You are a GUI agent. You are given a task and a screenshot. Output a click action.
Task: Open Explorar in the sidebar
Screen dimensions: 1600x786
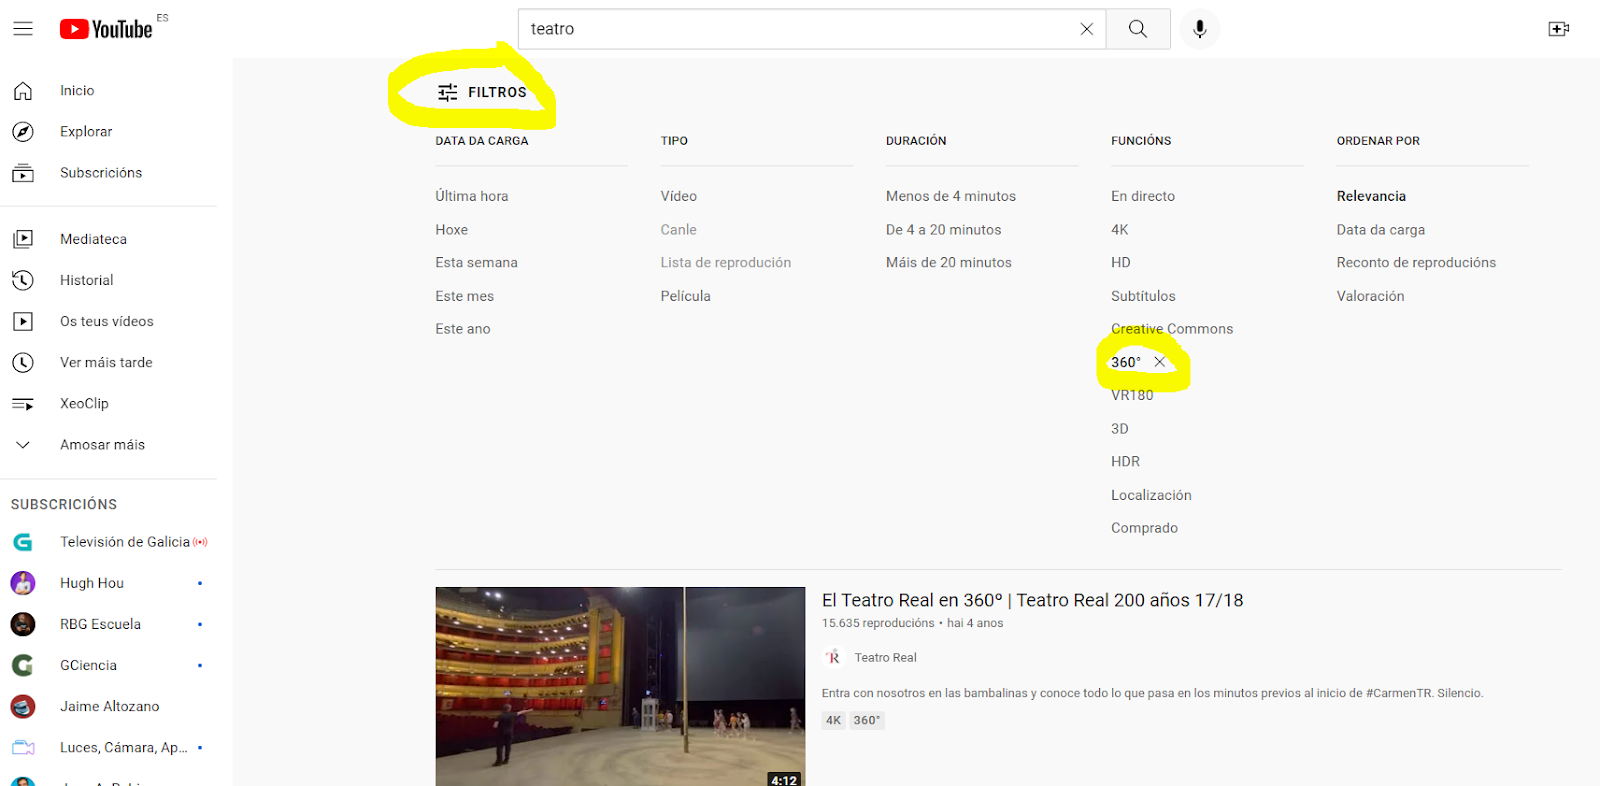[x=86, y=132]
